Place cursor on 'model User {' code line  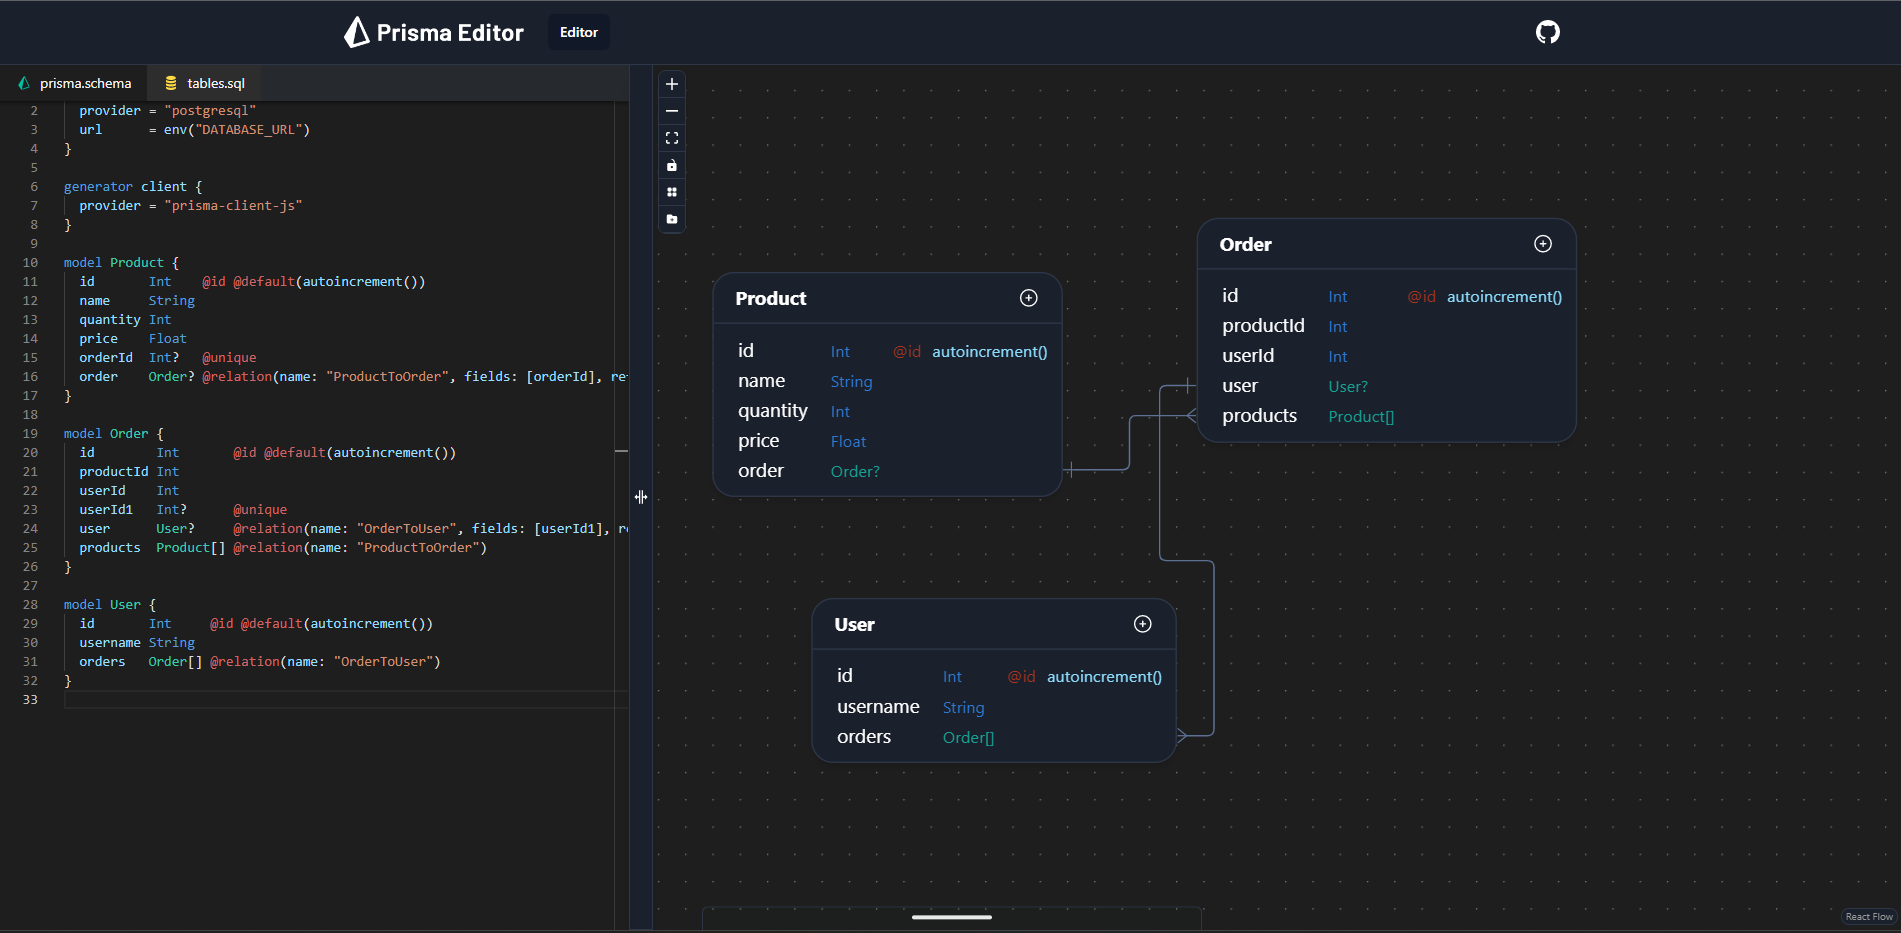click(109, 605)
